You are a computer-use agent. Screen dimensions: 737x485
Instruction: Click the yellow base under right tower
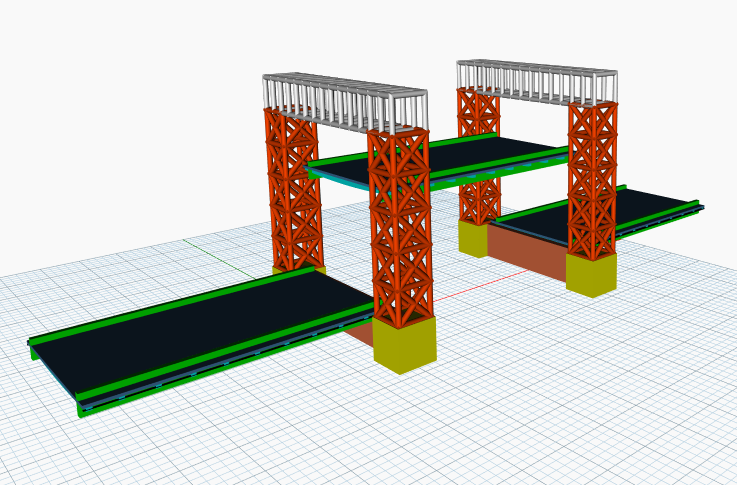coord(591,275)
